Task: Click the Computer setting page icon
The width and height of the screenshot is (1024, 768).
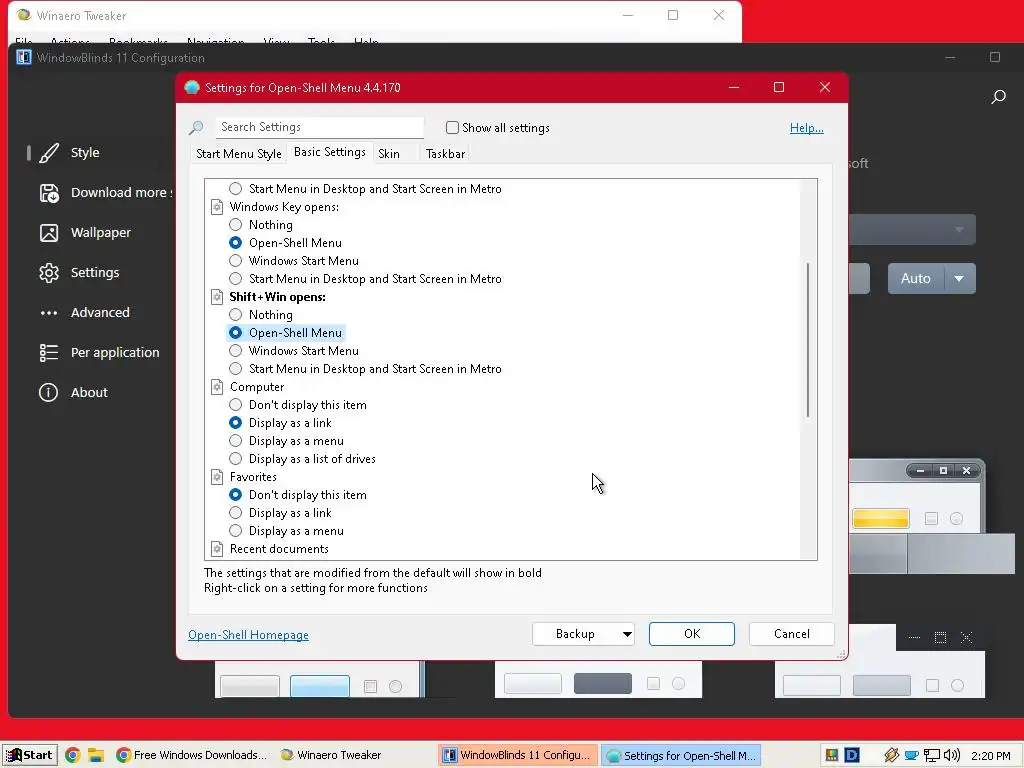Action: pyautogui.click(x=217, y=387)
